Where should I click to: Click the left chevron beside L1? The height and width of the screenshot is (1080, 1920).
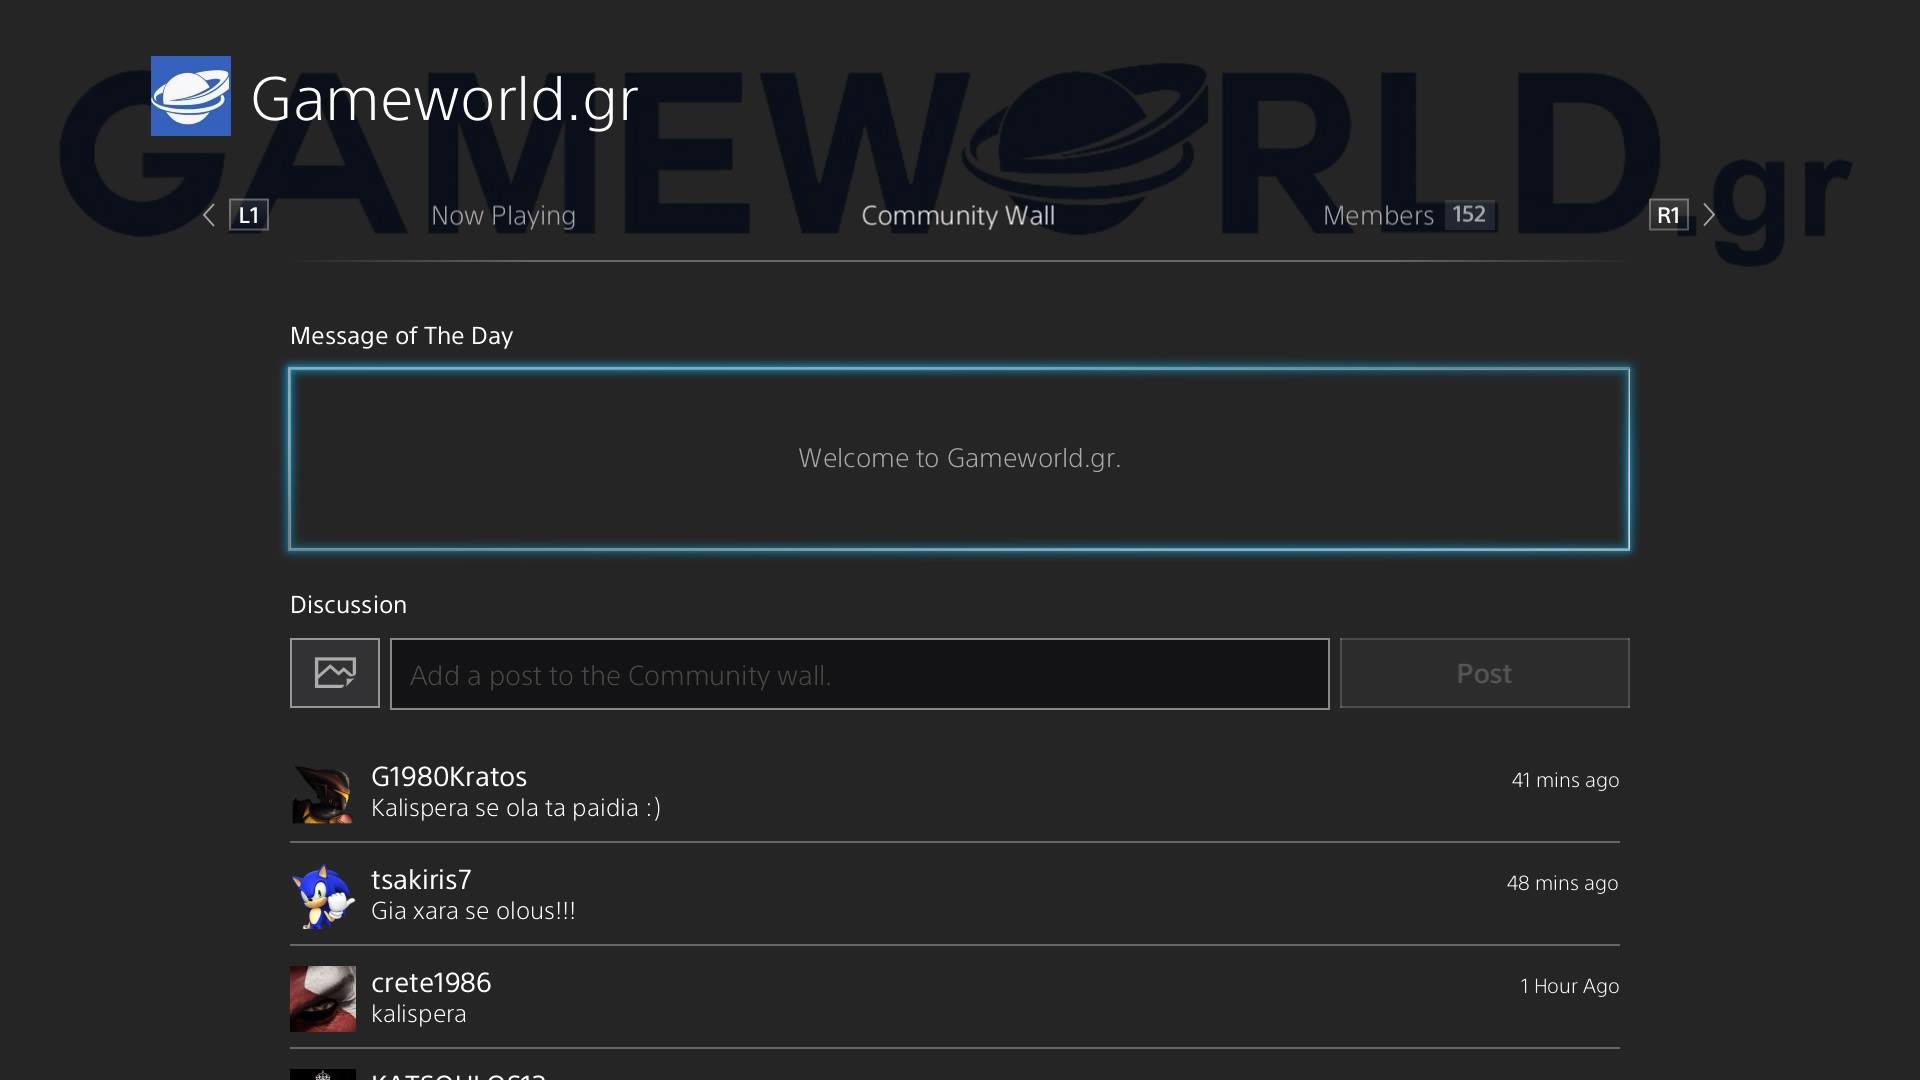click(209, 215)
